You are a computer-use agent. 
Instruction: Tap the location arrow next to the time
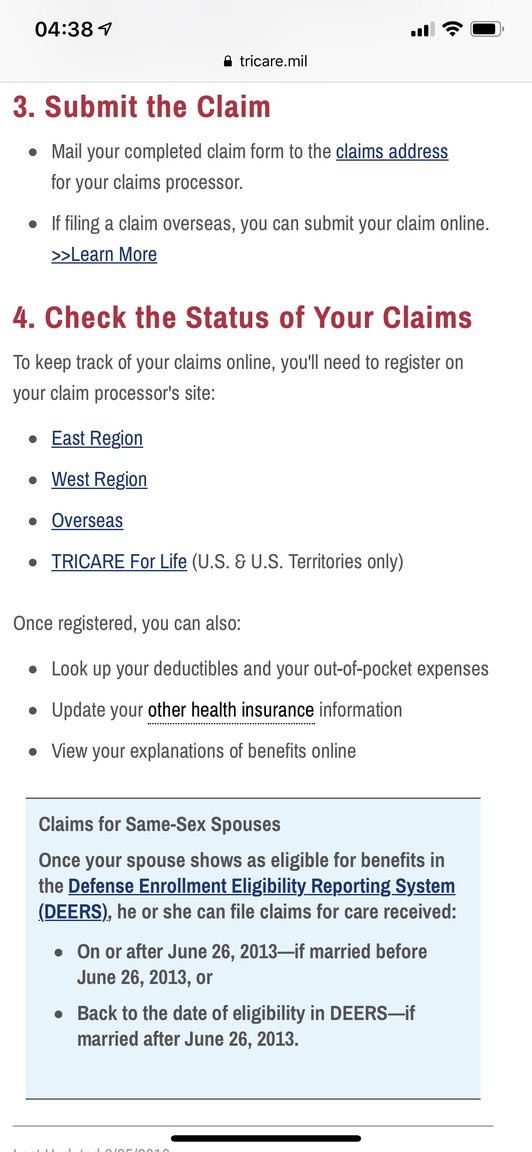[x=106, y=29]
